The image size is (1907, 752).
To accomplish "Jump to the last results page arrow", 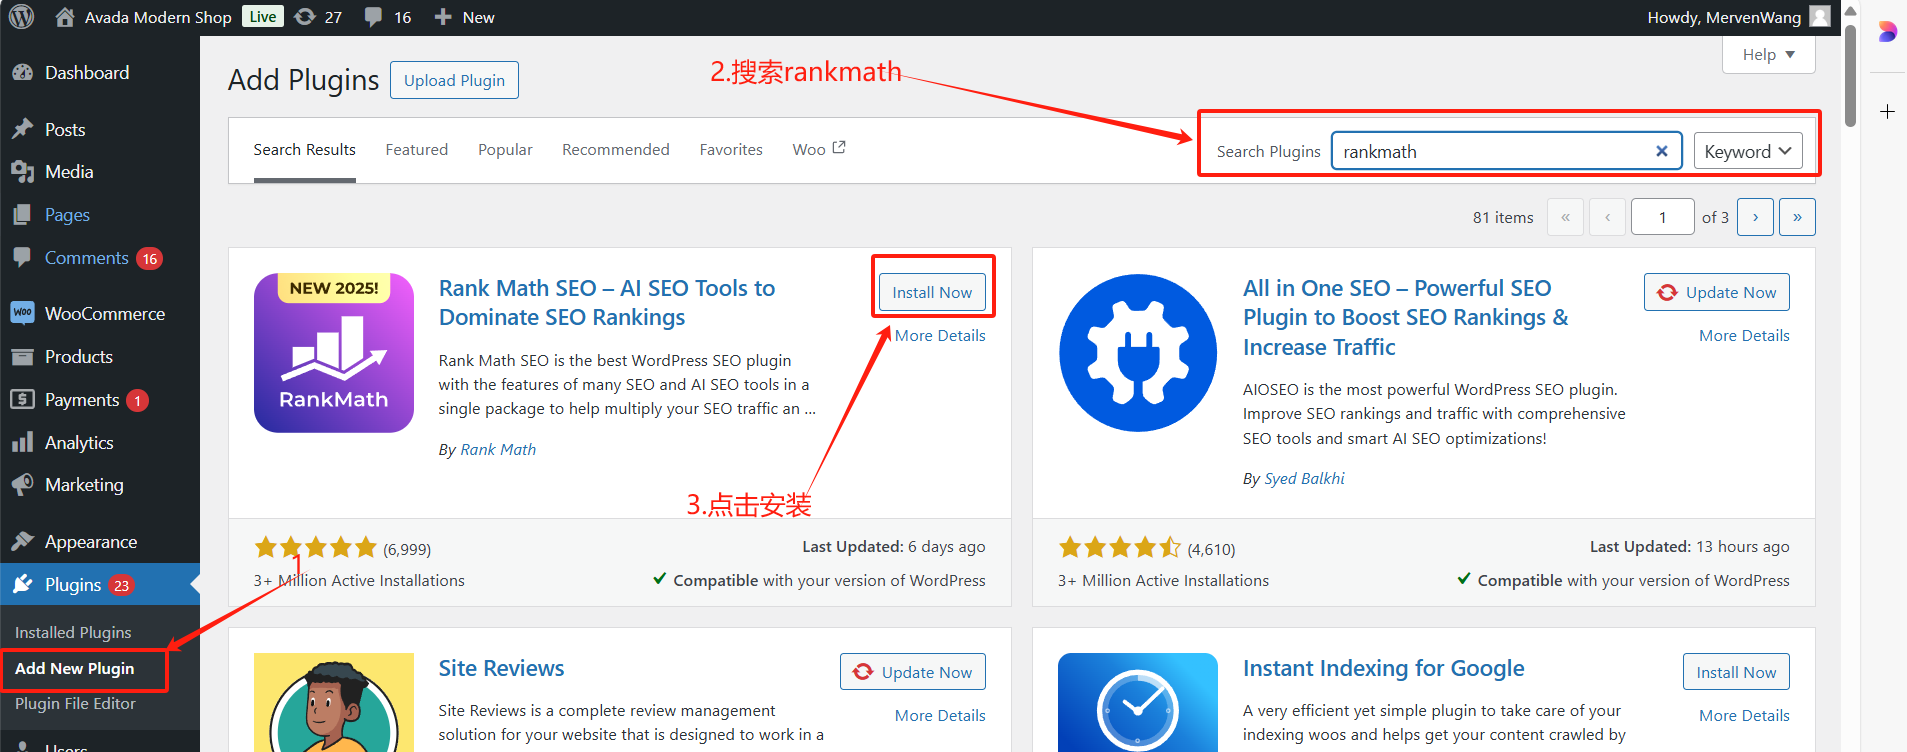I will pyautogui.click(x=1797, y=217).
